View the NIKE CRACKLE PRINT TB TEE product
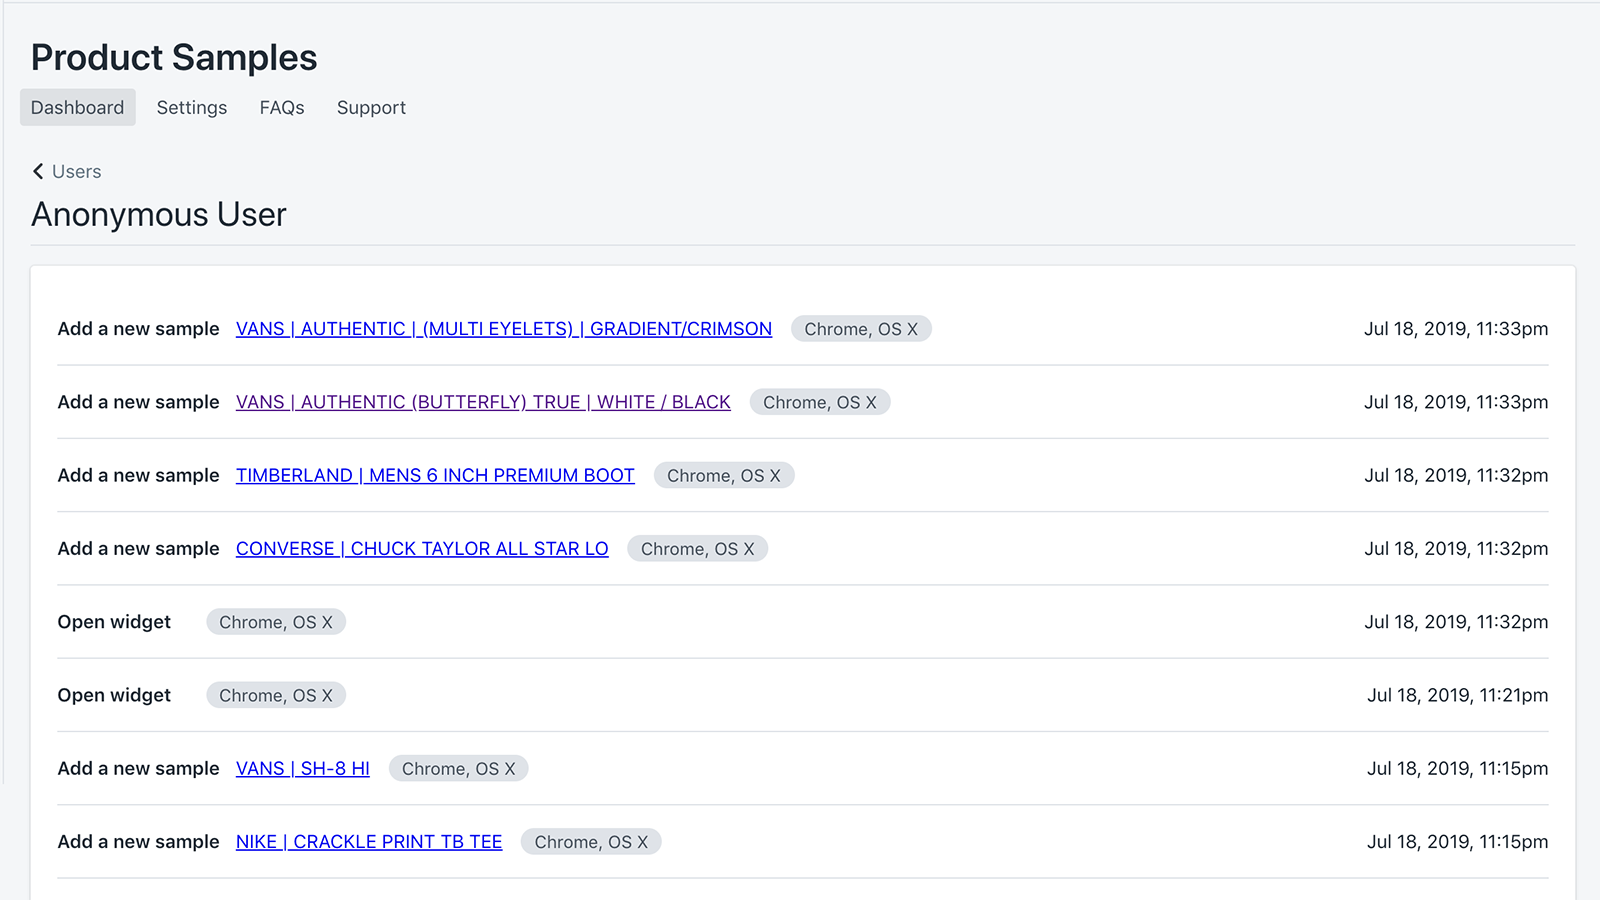 pyautogui.click(x=368, y=841)
